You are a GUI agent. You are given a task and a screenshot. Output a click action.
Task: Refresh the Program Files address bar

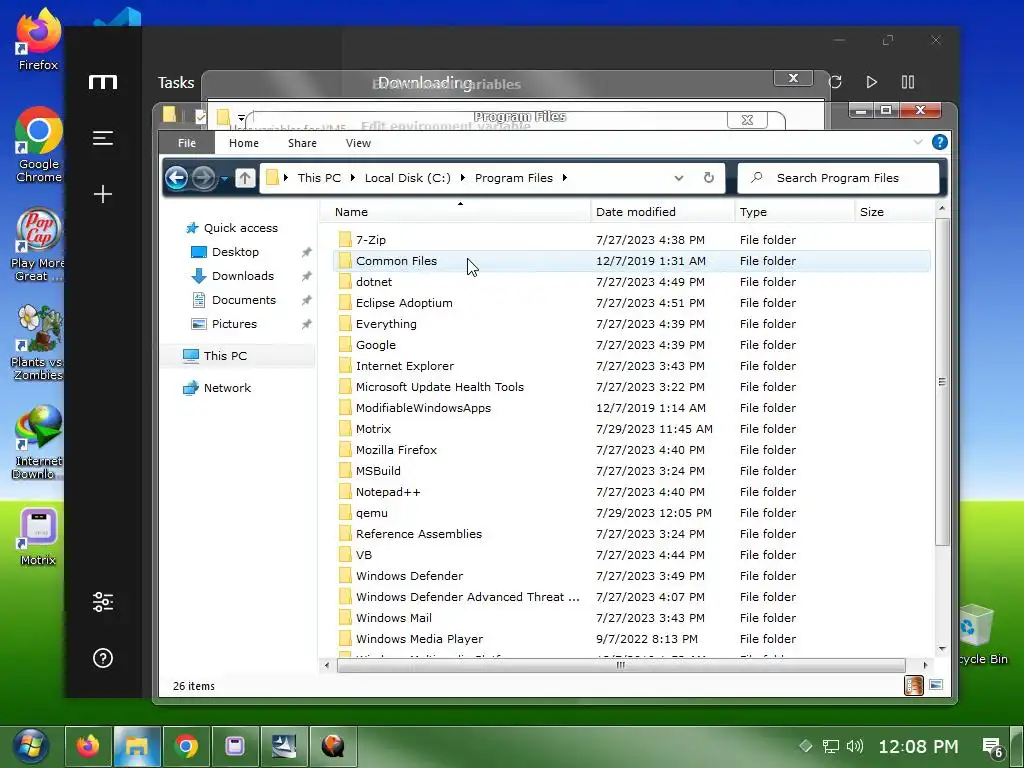pos(709,178)
